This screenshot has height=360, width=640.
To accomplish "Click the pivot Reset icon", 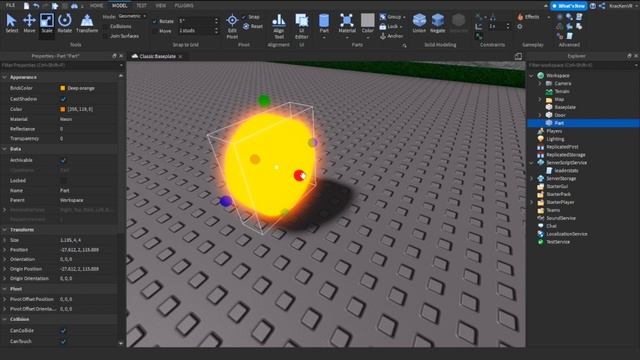I will [246, 26].
